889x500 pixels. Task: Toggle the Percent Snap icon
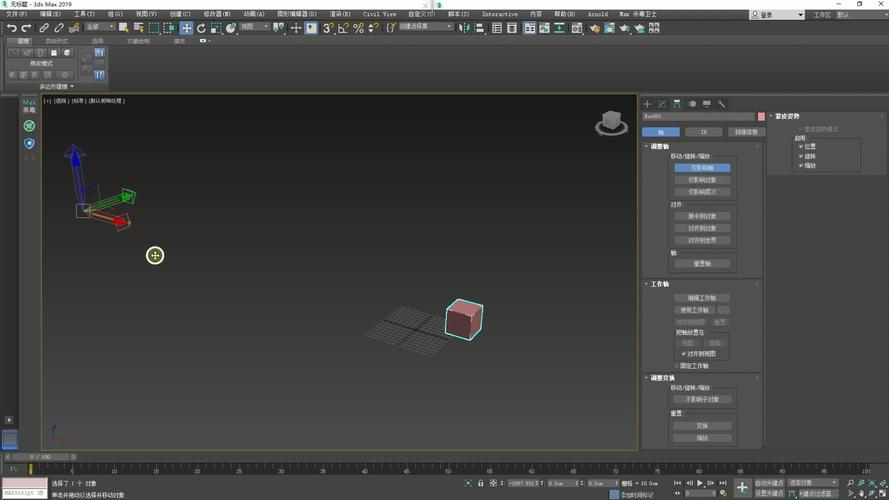pos(358,28)
